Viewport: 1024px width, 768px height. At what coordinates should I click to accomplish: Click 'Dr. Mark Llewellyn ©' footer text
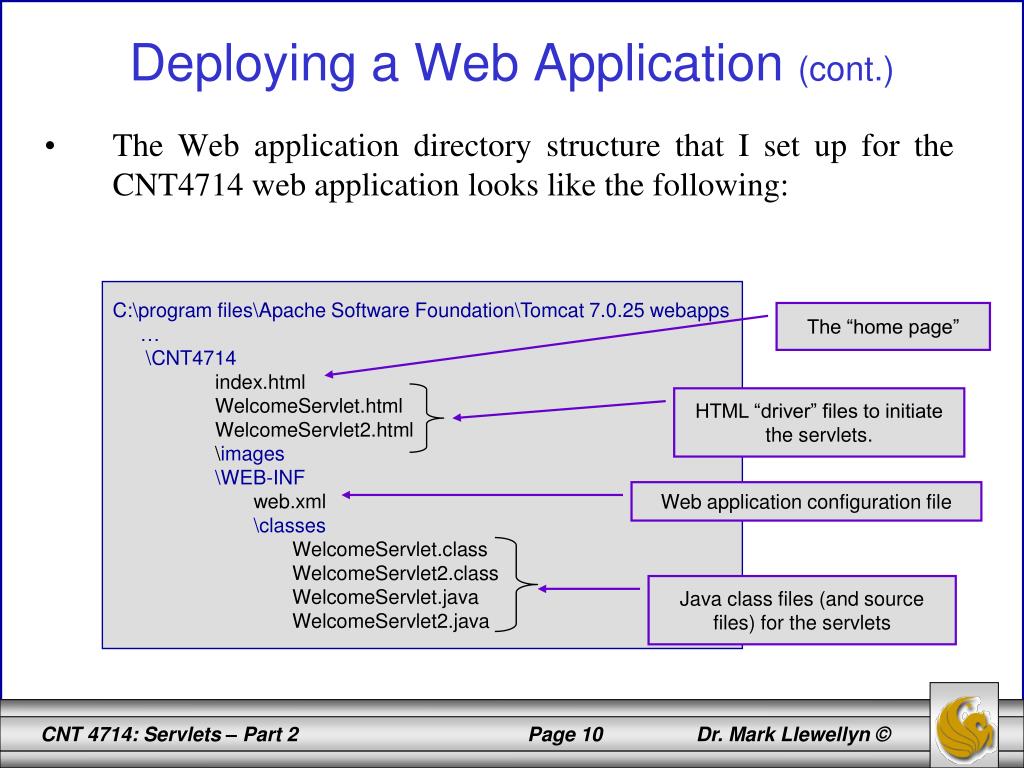(x=794, y=735)
